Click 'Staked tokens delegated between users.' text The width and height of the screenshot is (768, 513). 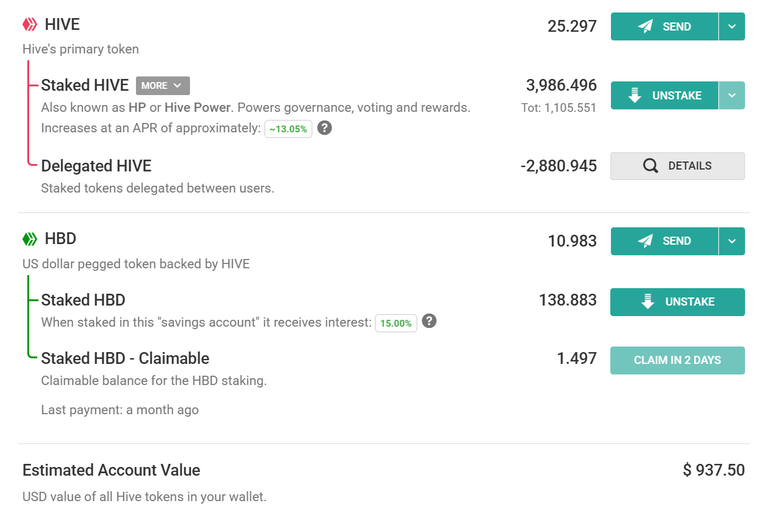[158, 188]
